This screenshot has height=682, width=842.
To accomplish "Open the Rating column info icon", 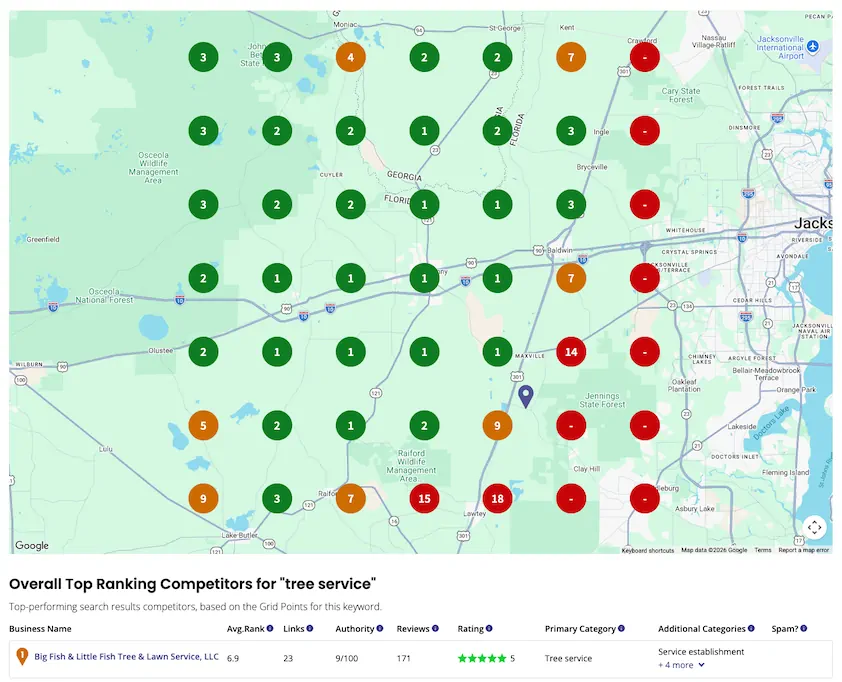I will point(489,628).
